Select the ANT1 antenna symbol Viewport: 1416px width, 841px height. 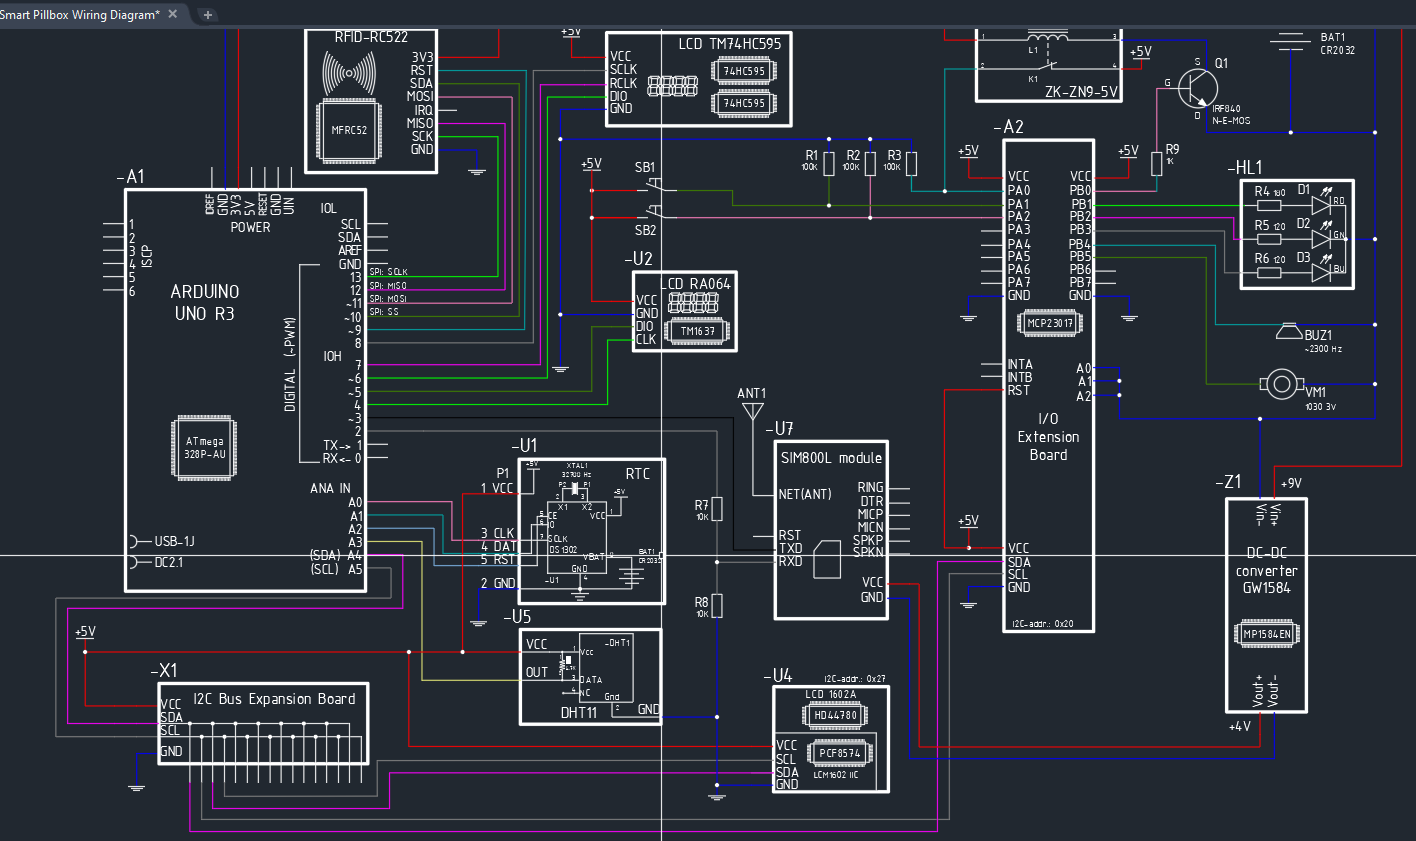tap(752, 410)
